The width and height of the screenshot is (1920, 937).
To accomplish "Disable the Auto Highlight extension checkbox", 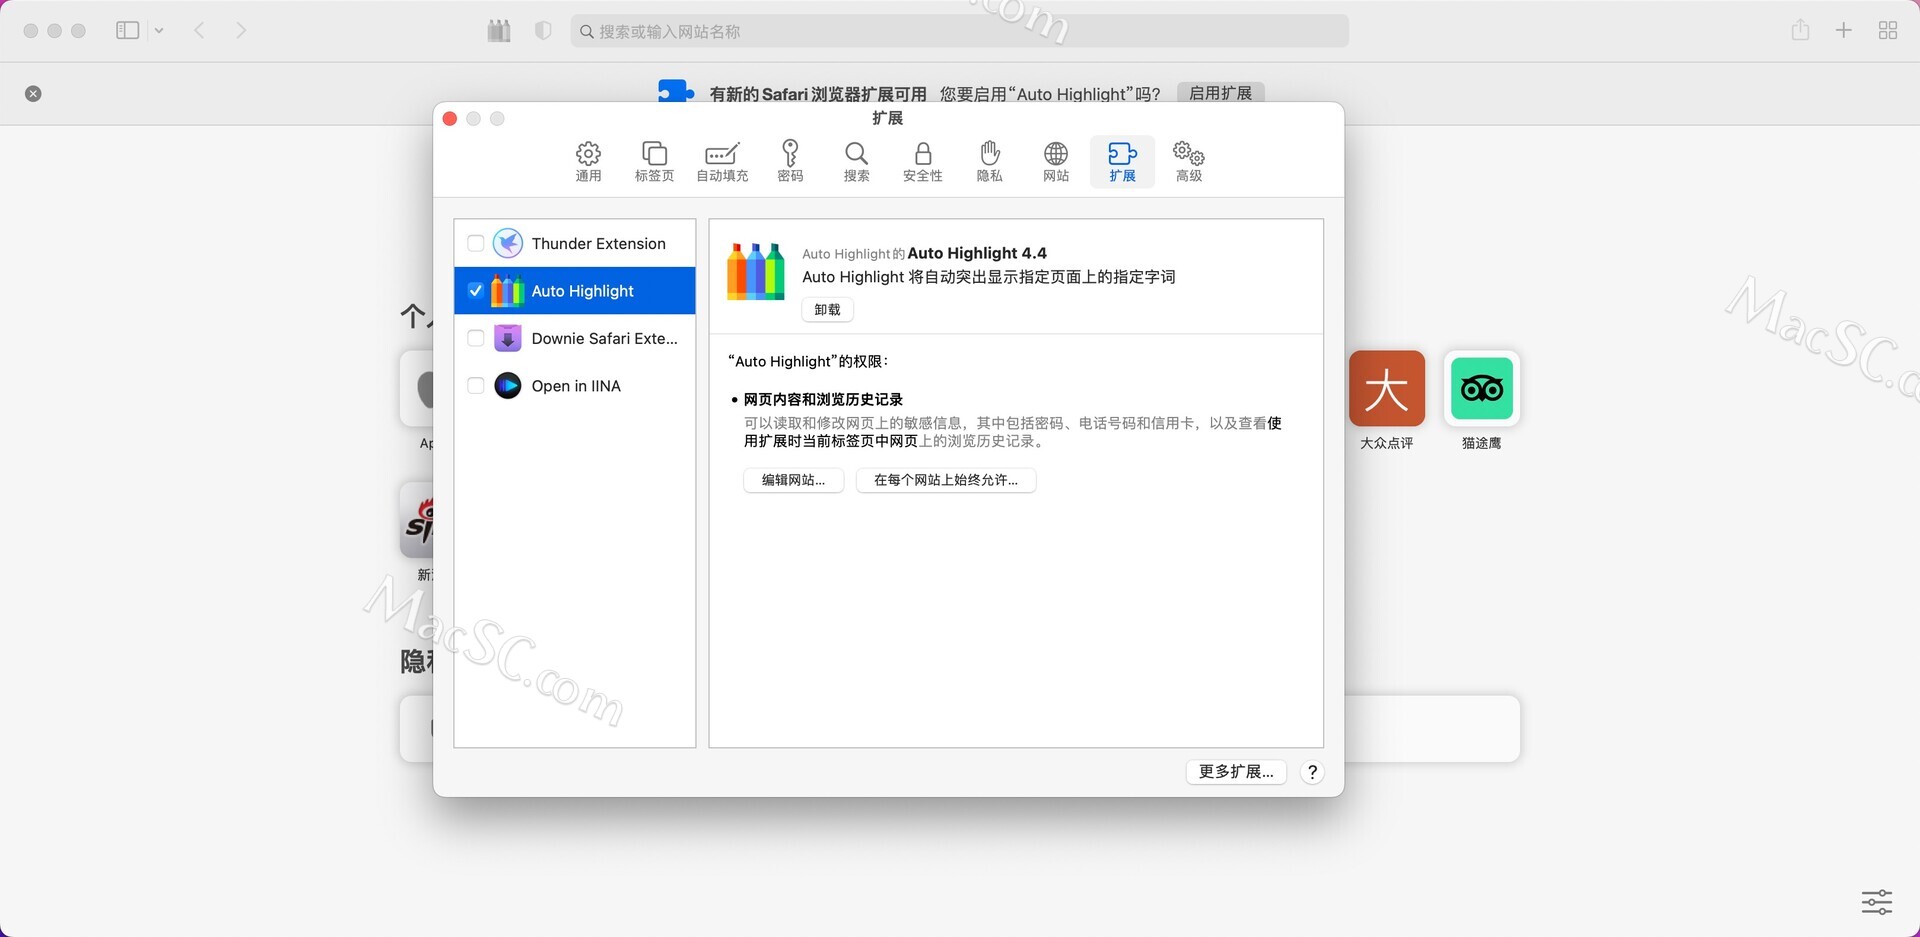I will (x=475, y=290).
